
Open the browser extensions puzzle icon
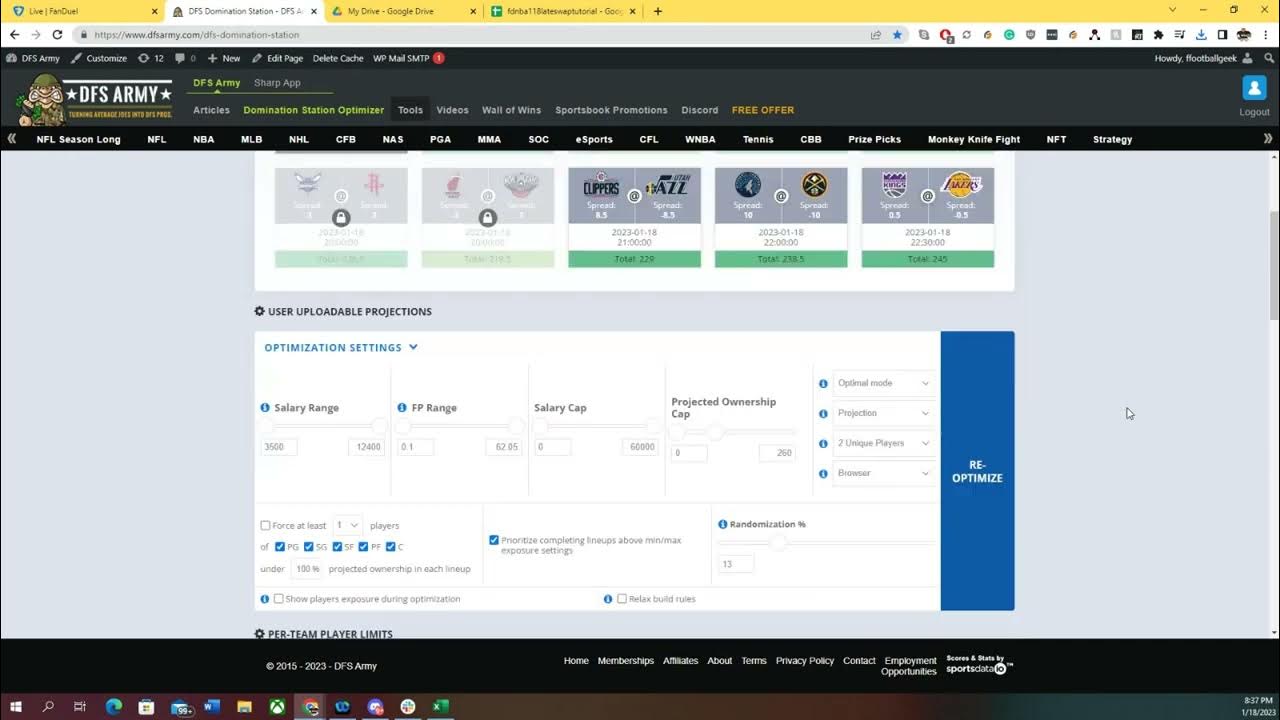coord(1158,34)
